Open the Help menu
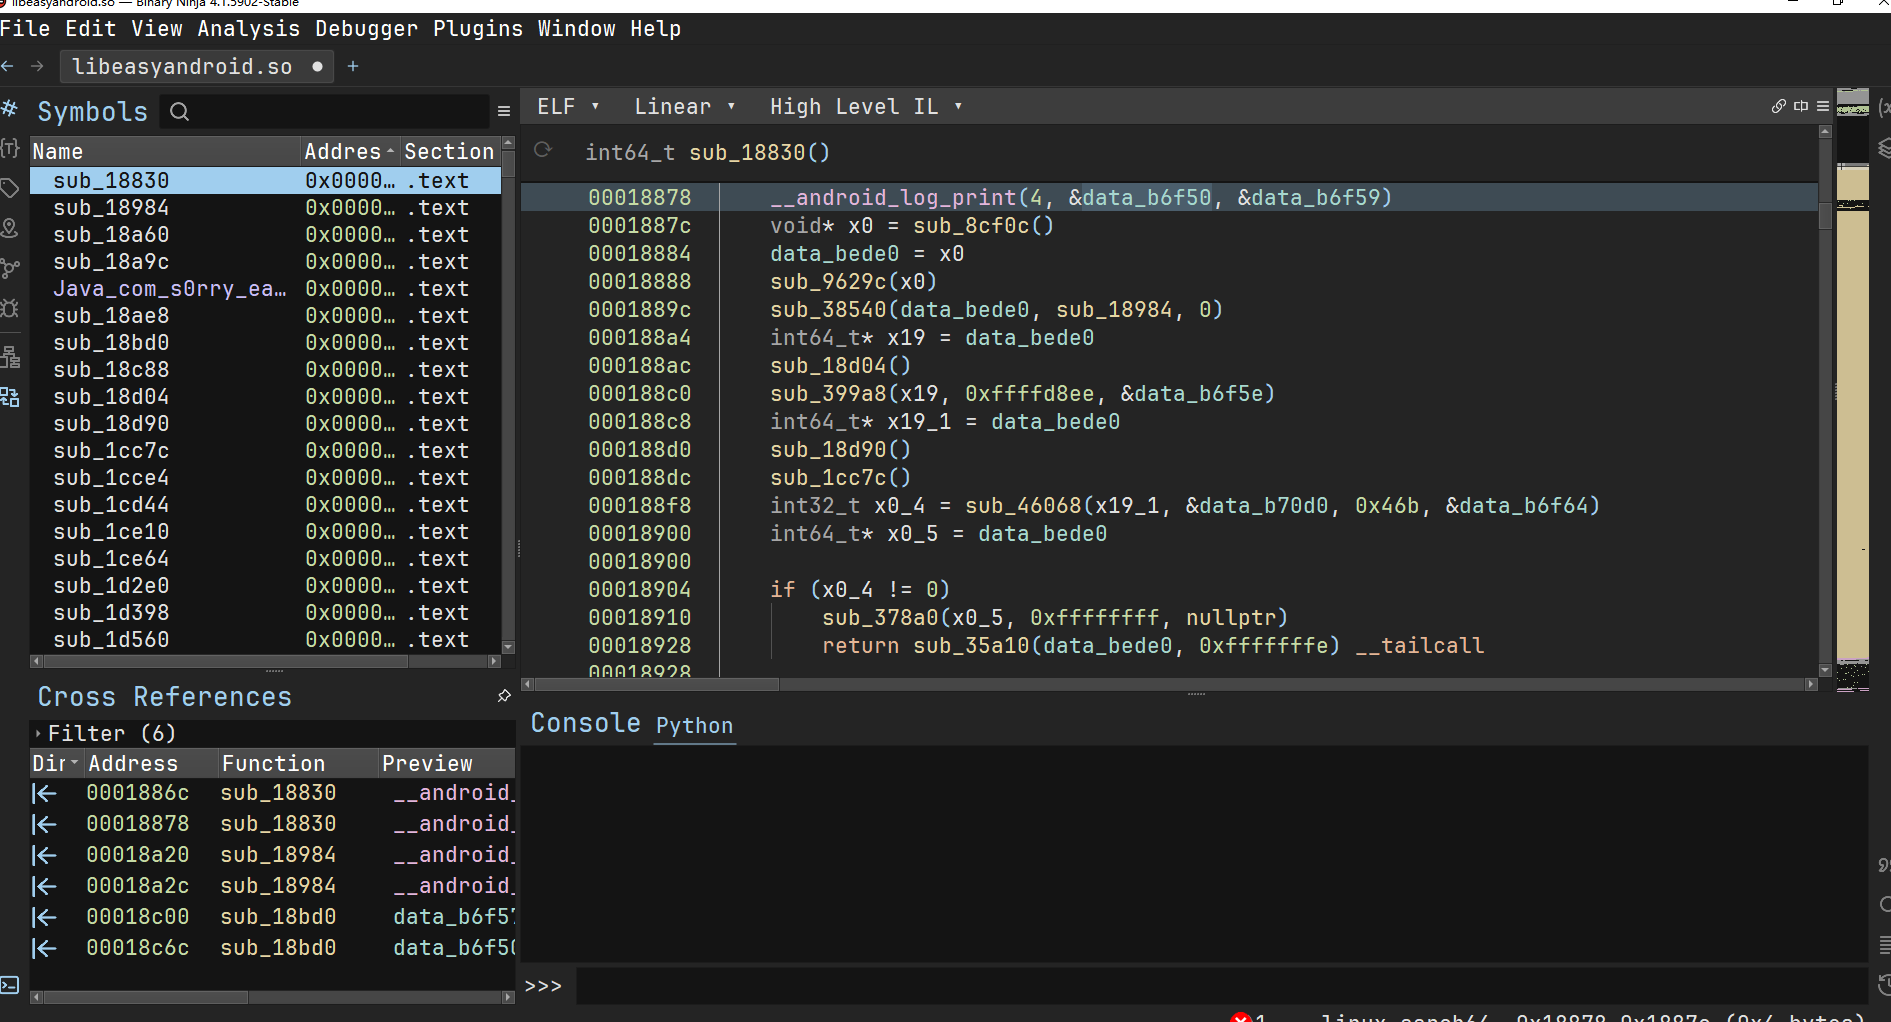1891x1022 pixels. point(656,29)
